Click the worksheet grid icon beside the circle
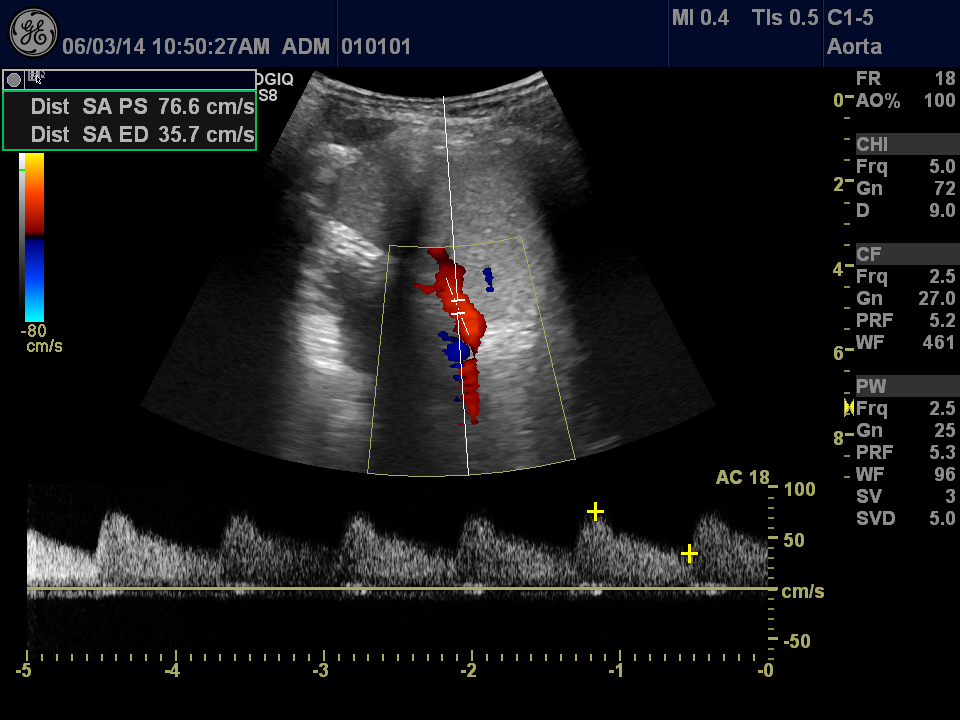 pos(37,77)
